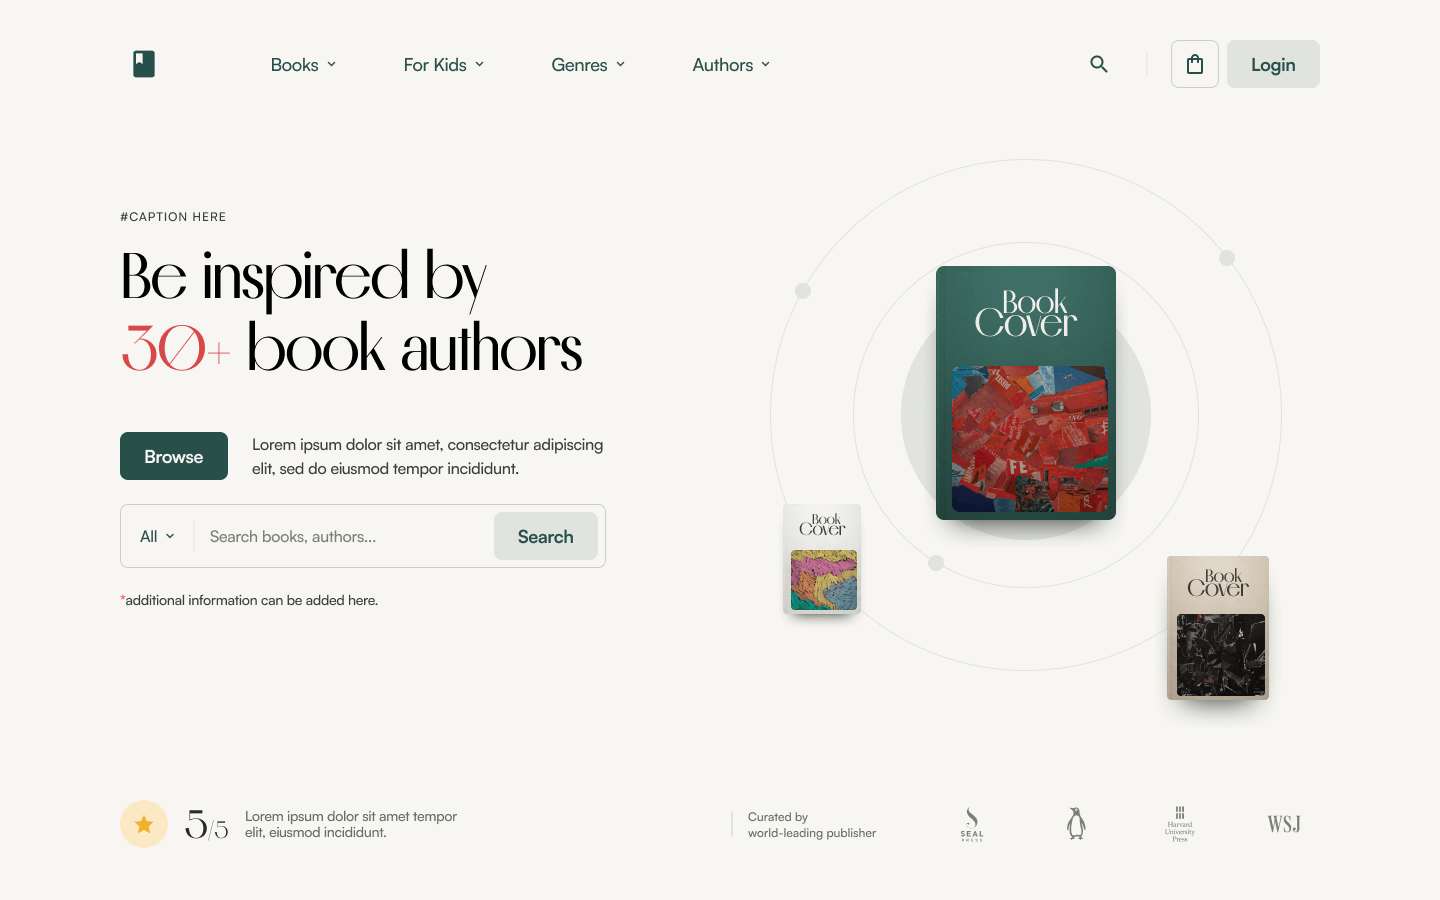Image resolution: width=1440 pixels, height=900 pixels.
Task: Open the All category filter dropdown
Action: 157,536
